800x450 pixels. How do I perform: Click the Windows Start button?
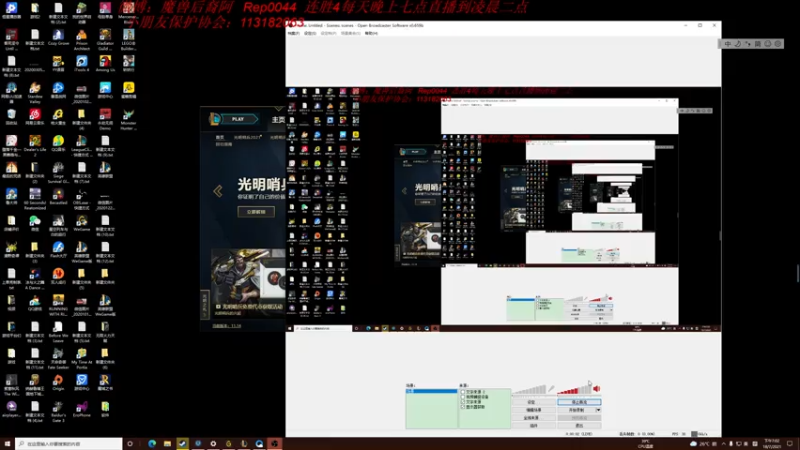pos(7,444)
